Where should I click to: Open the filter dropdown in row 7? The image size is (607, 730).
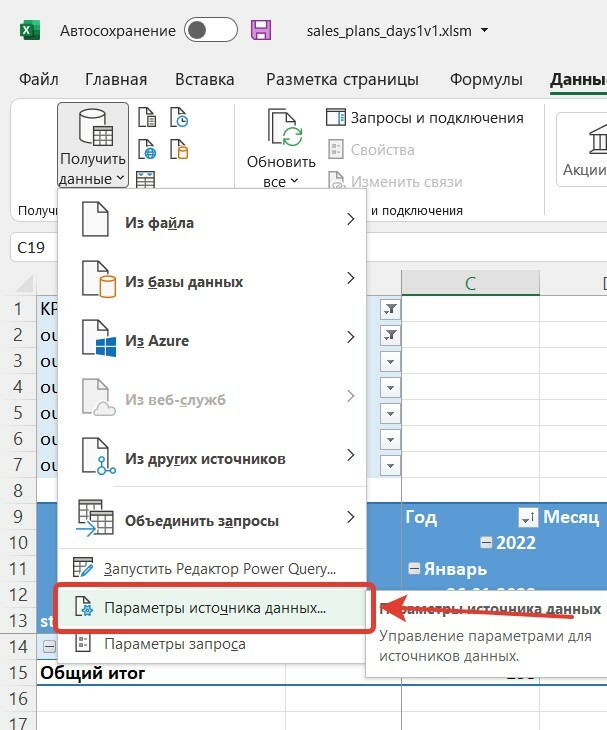pos(390,466)
